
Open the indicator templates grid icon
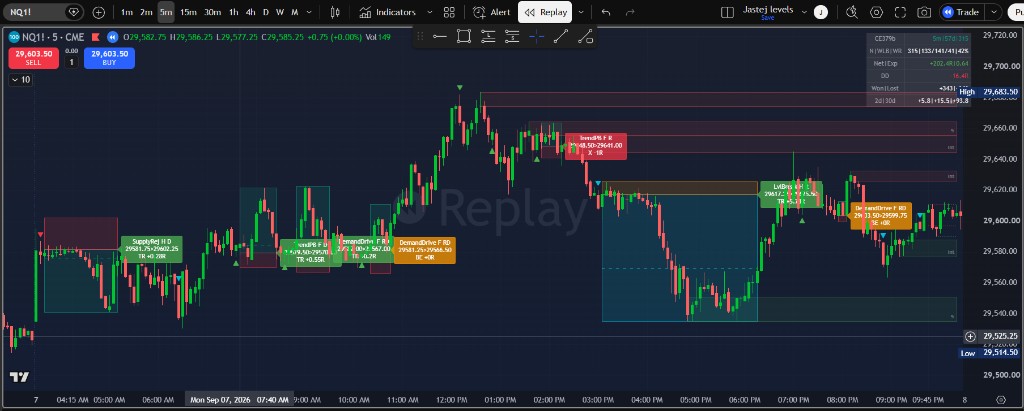449,12
